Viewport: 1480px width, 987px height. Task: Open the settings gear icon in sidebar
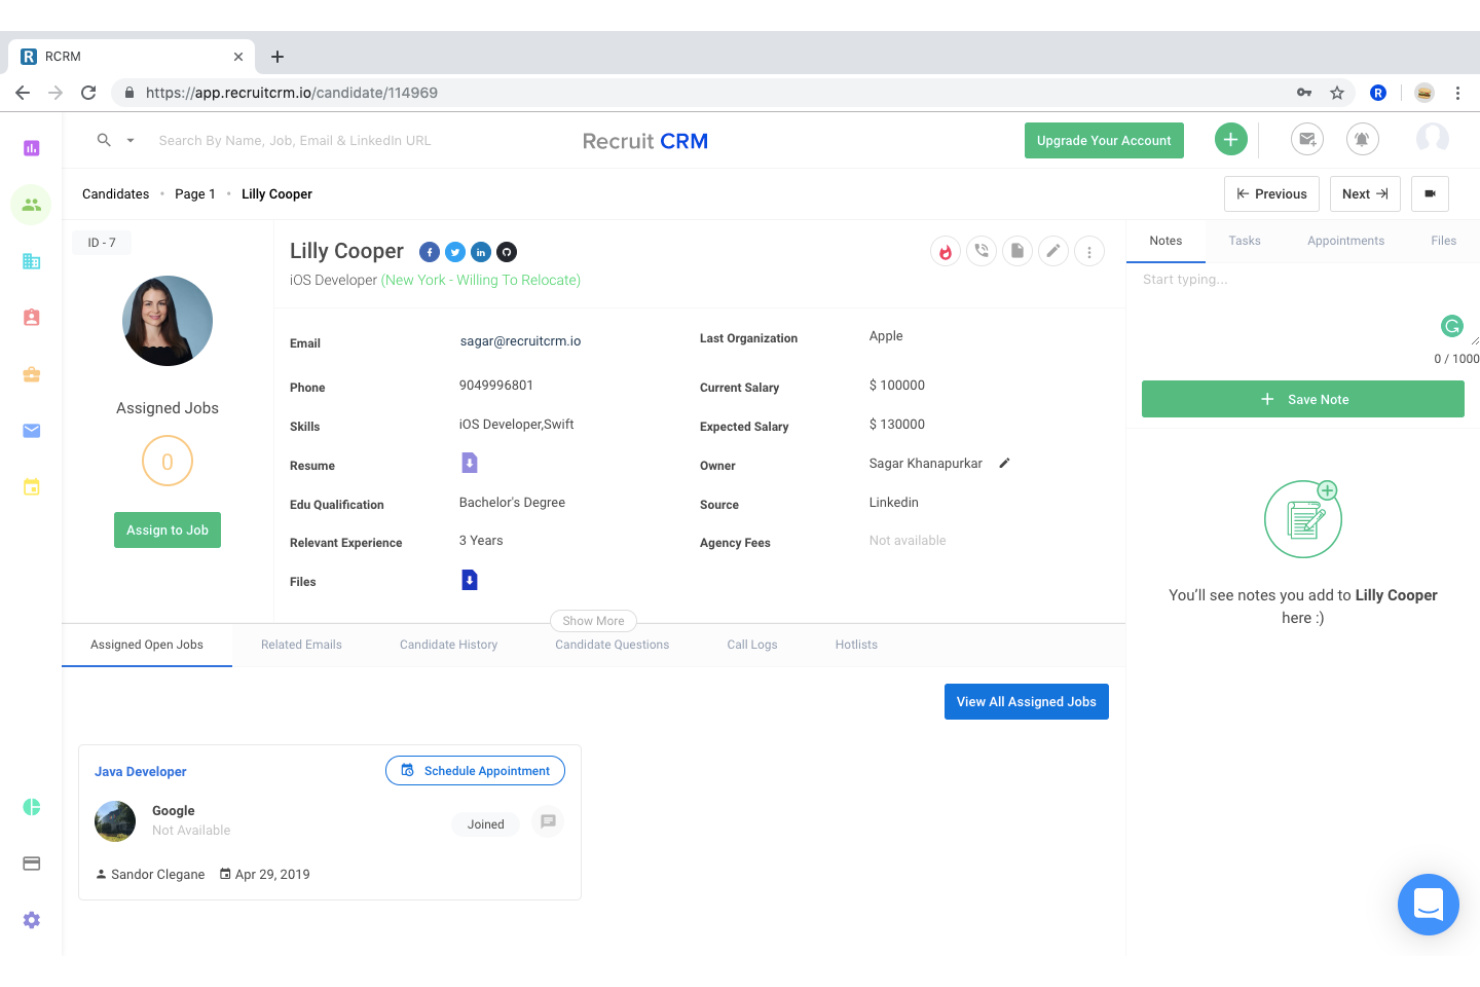click(31, 920)
